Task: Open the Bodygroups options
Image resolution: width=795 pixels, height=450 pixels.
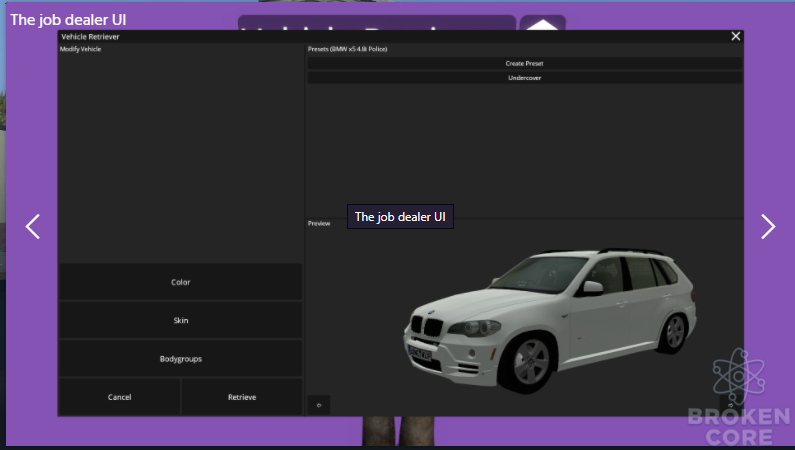Action: (180, 359)
